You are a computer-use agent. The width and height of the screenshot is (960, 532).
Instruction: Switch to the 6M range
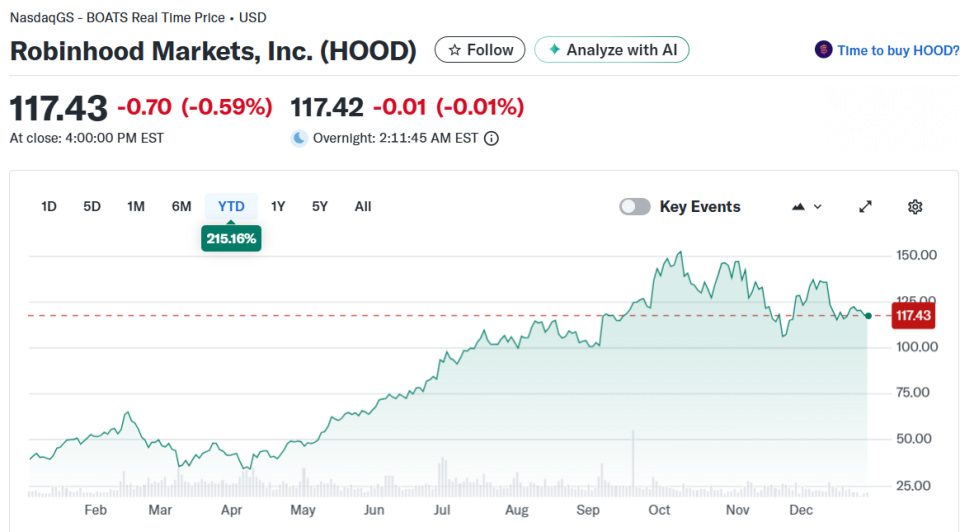pyautogui.click(x=181, y=207)
